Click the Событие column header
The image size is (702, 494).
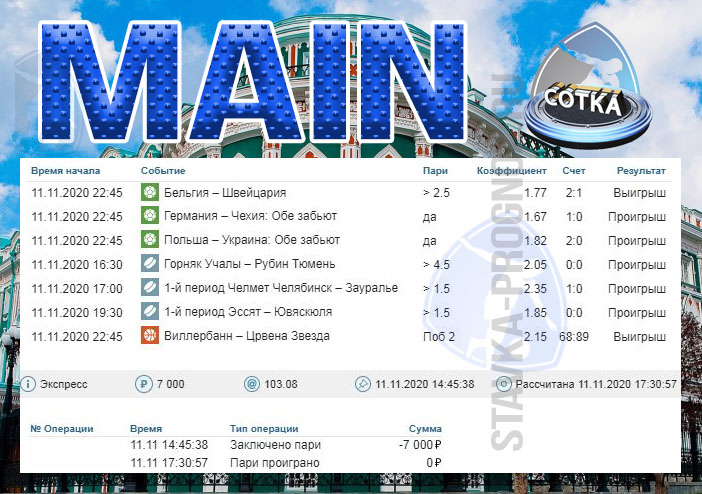pyautogui.click(x=163, y=171)
